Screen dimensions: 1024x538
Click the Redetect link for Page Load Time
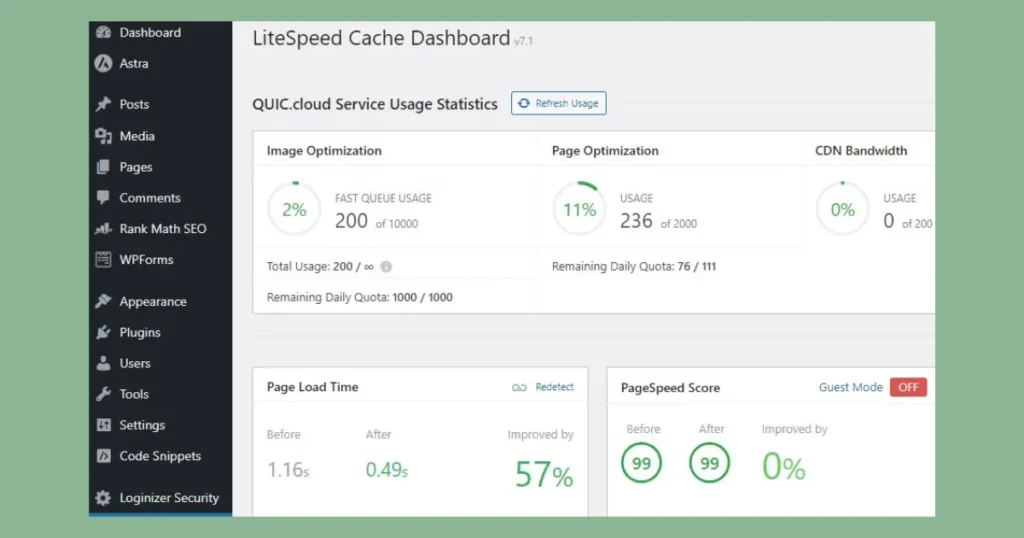pos(554,387)
